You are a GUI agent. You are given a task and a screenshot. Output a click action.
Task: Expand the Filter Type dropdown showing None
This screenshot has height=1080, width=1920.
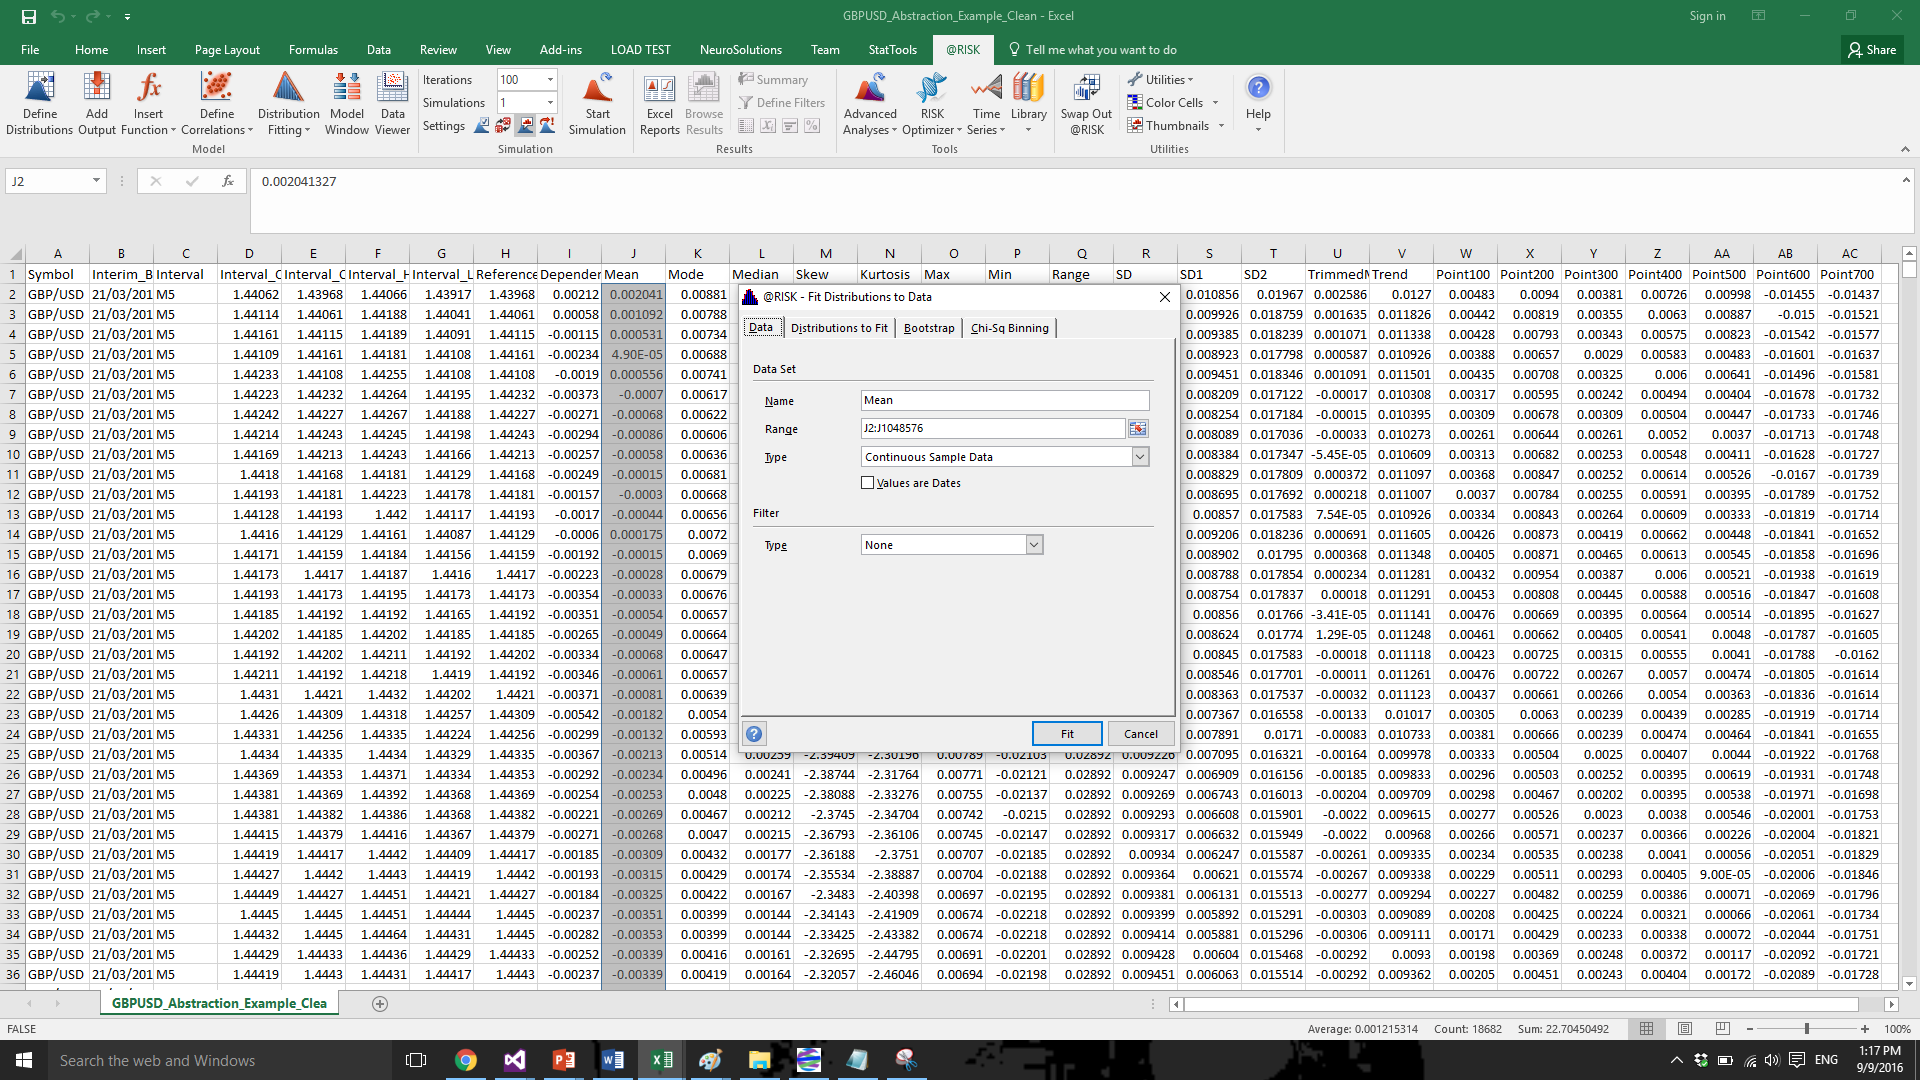click(1034, 545)
